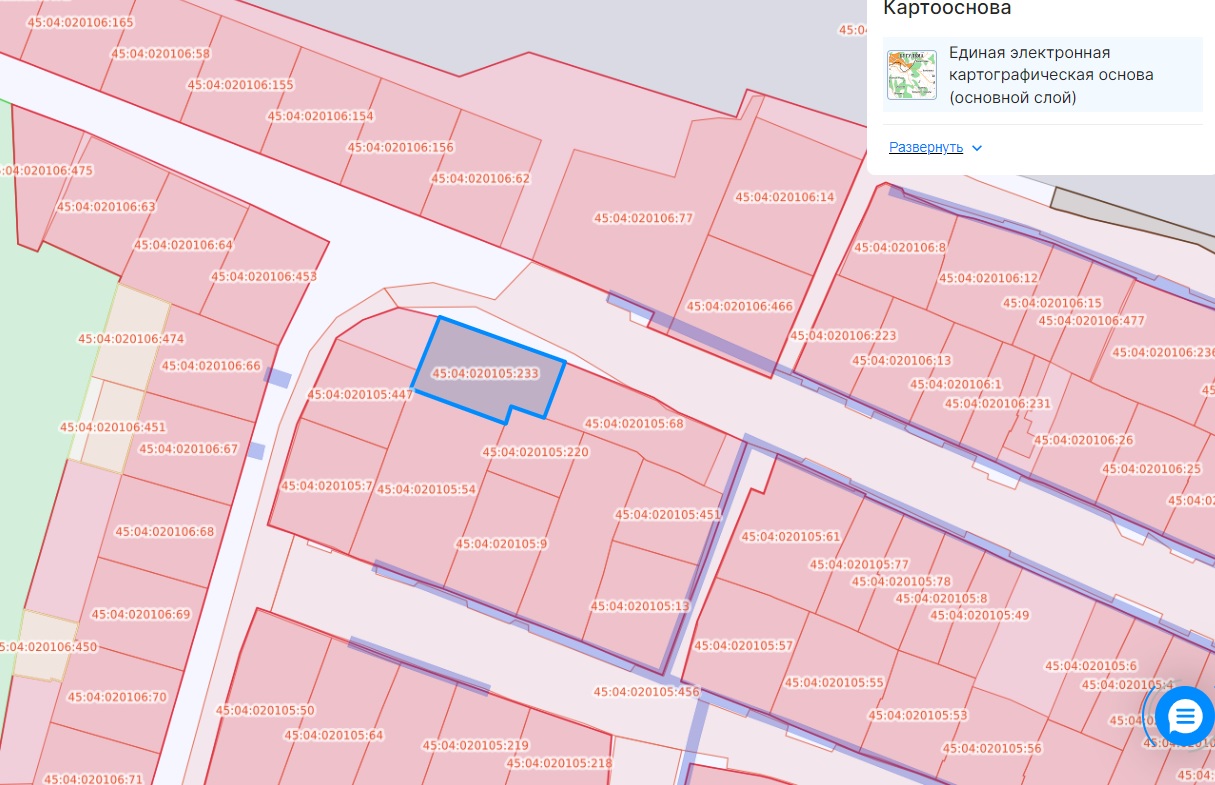Image resolution: width=1215 pixels, height=785 pixels.
Task: Click parcel label 45:04:020106:70
Action: (117, 697)
